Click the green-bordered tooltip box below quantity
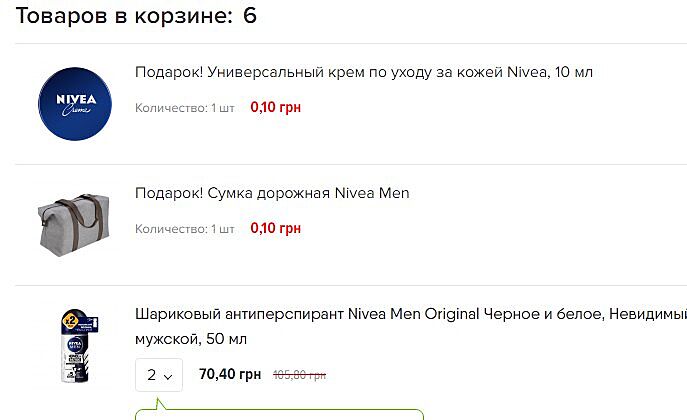Screen dimensions: 687x420 pos(280,412)
